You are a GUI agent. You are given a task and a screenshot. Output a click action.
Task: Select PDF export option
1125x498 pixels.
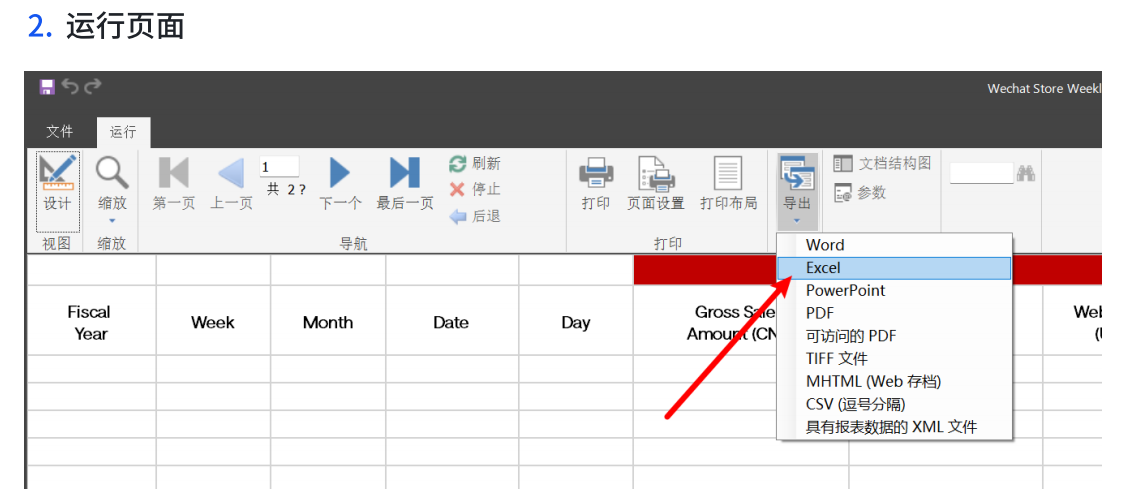click(x=895, y=314)
